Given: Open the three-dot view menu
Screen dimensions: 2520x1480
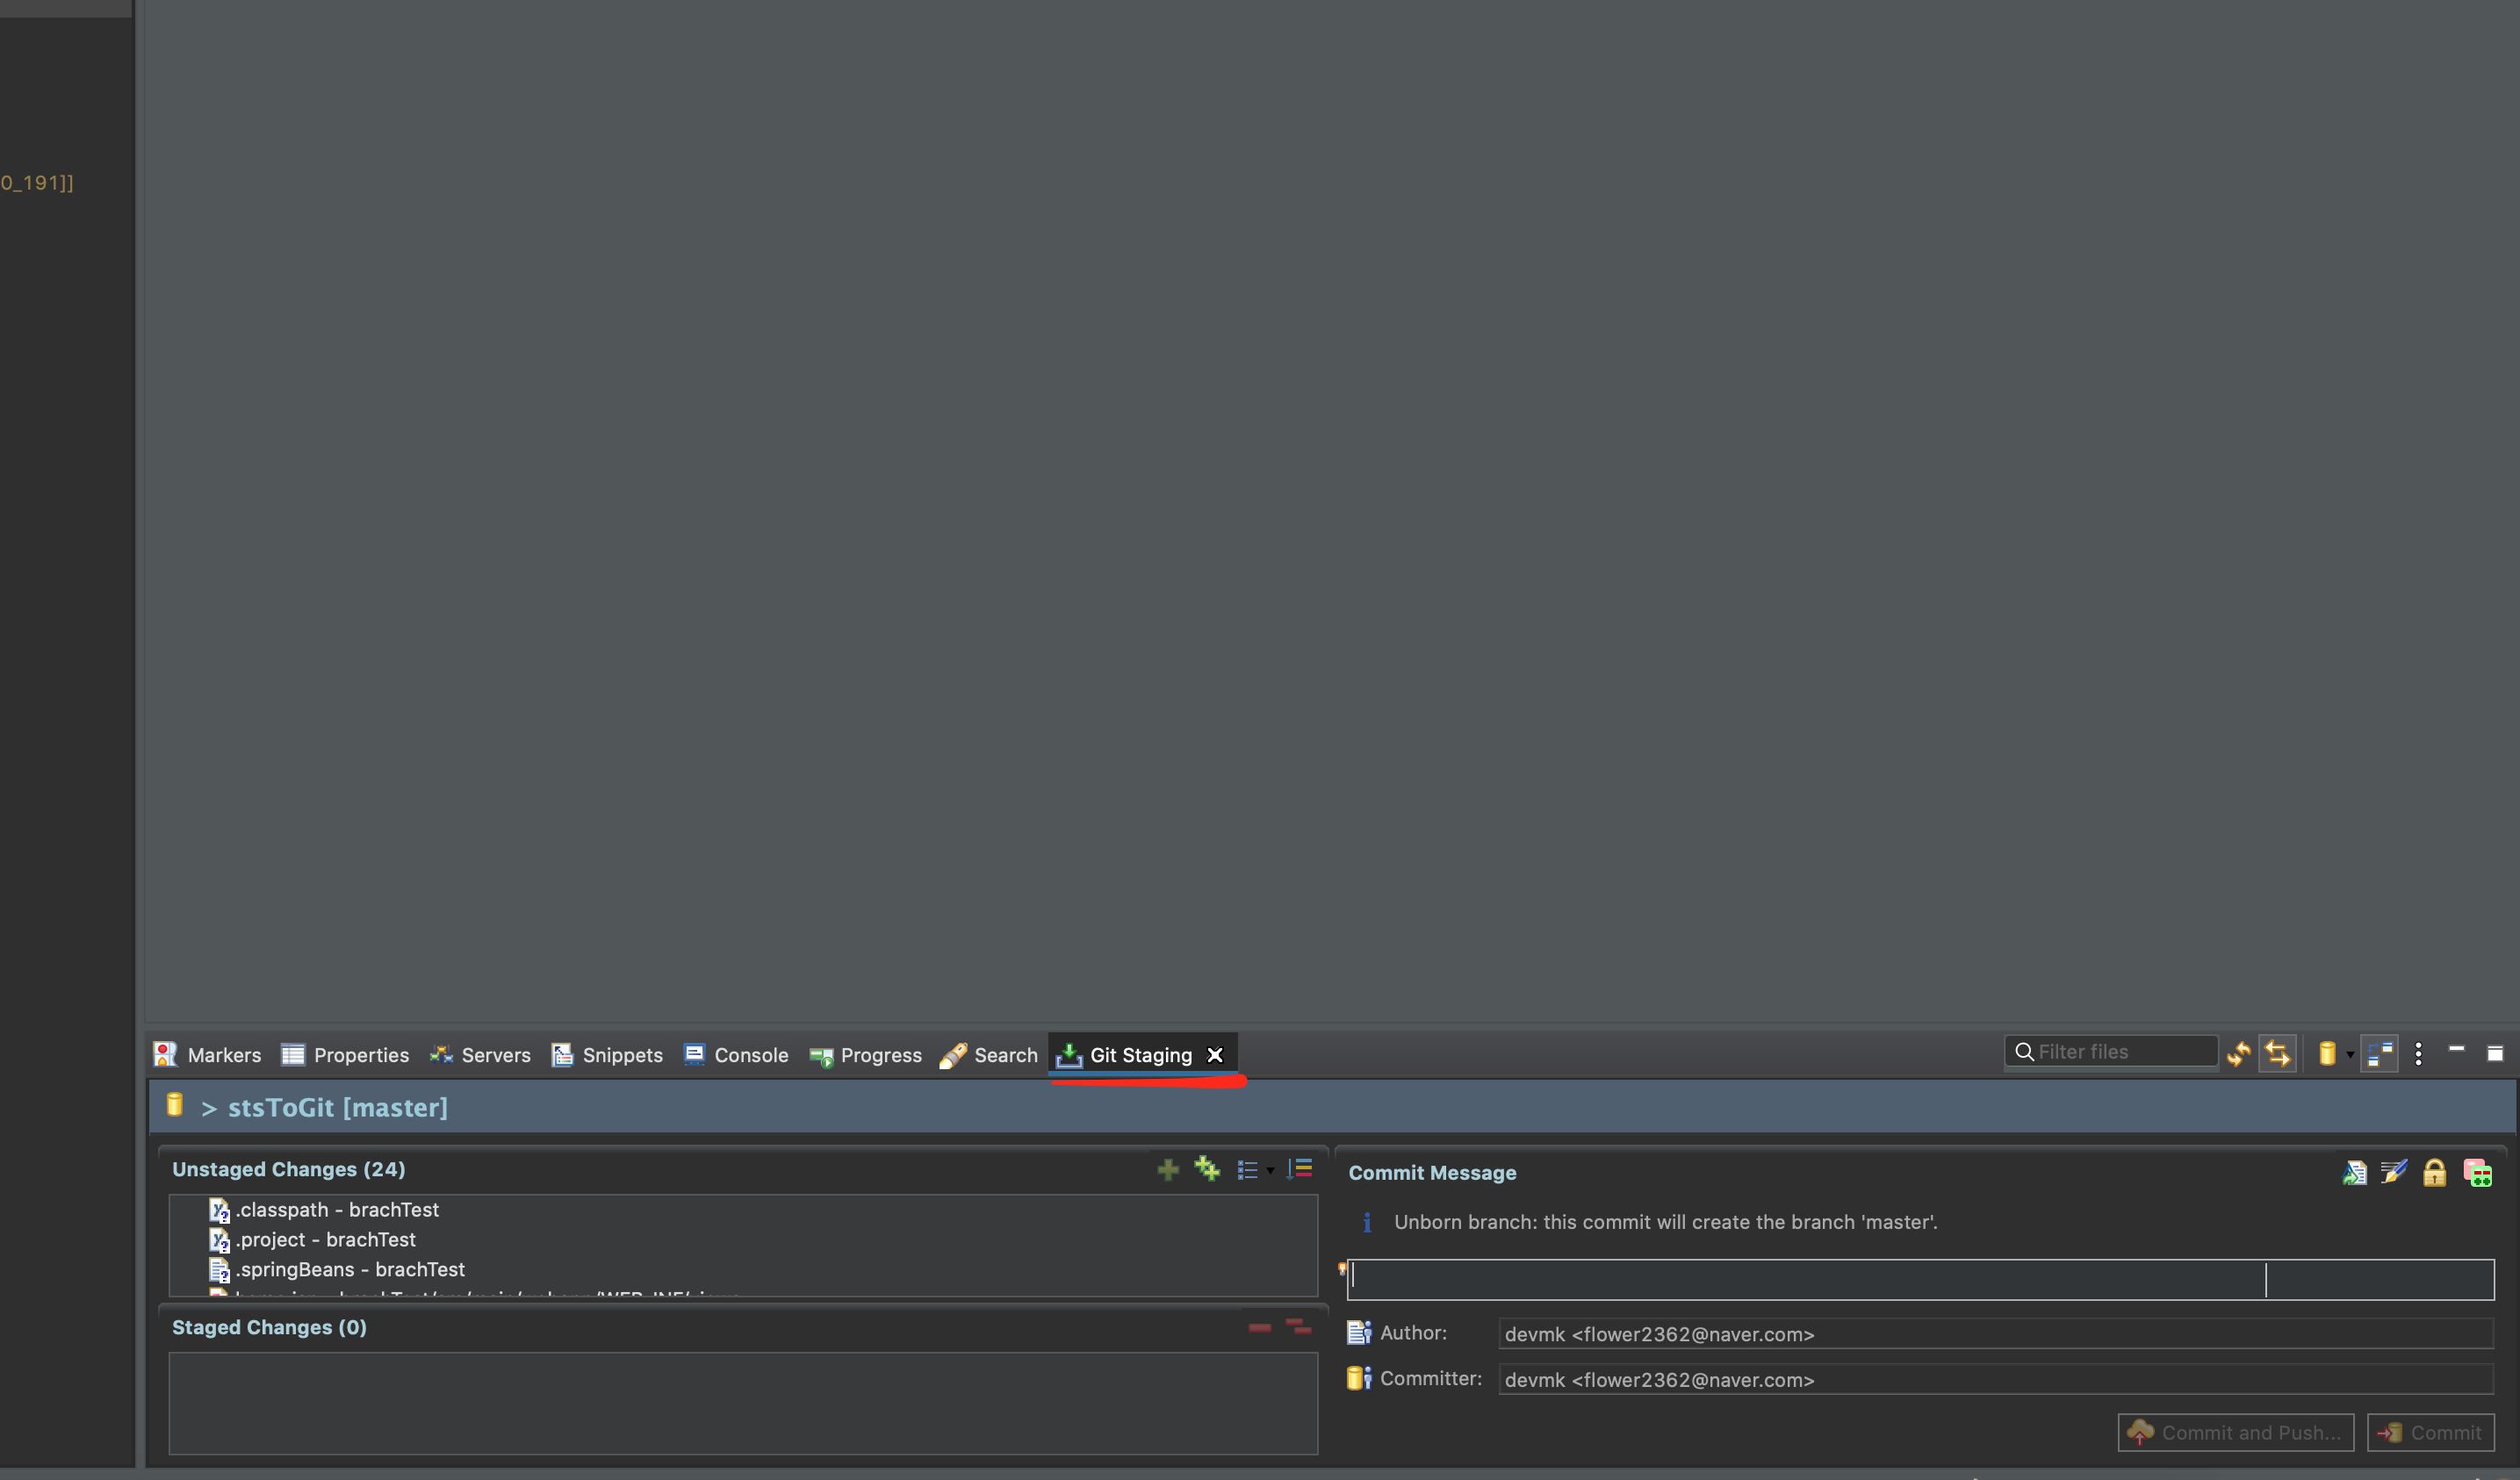Looking at the screenshot, I should click(2418, 1053).
